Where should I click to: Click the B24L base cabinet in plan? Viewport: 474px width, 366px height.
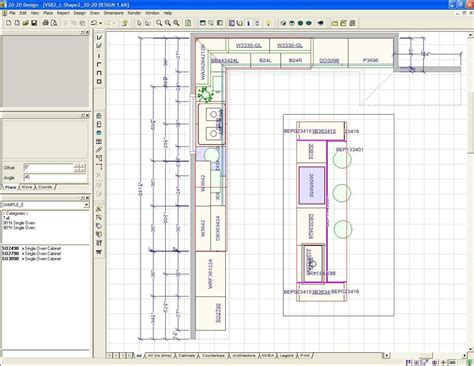click(x=265, y=60)
